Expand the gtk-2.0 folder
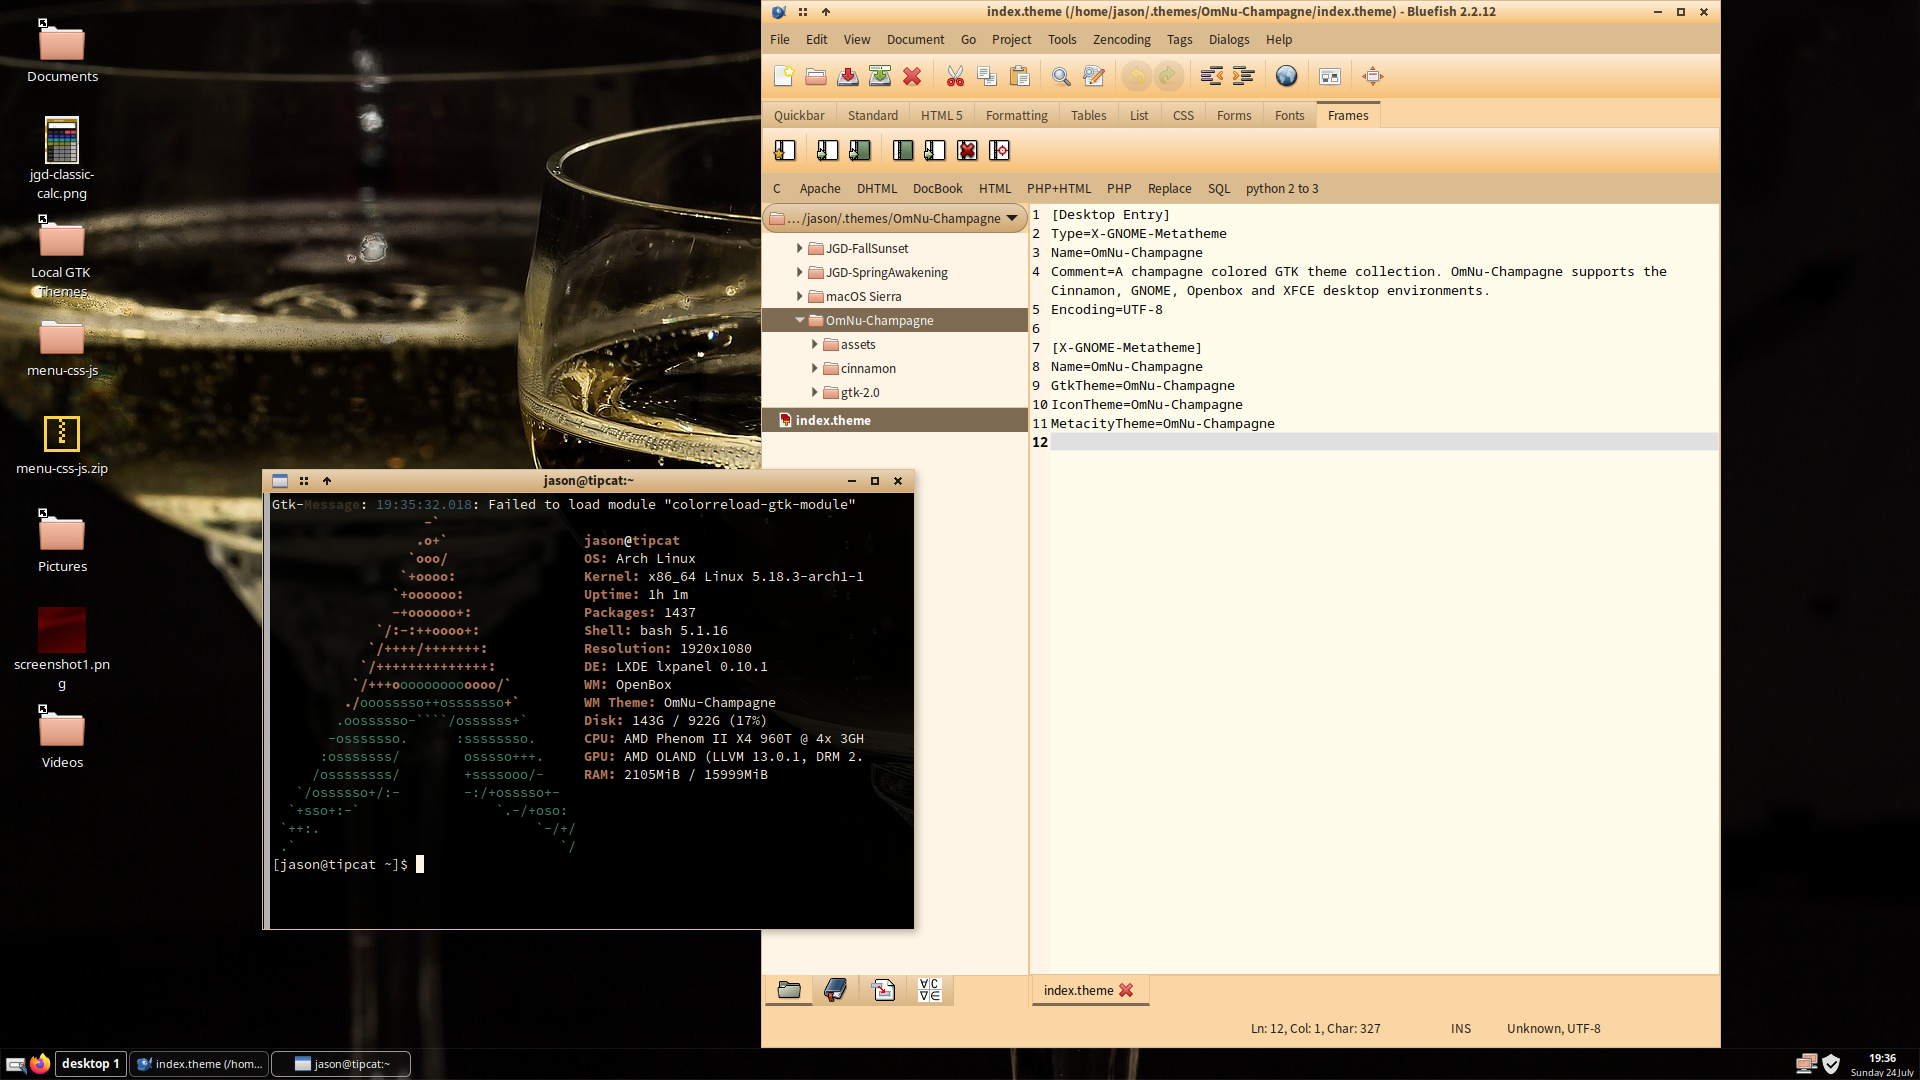The width and height of the screenshot is (1920, 1080). [814, 392]
